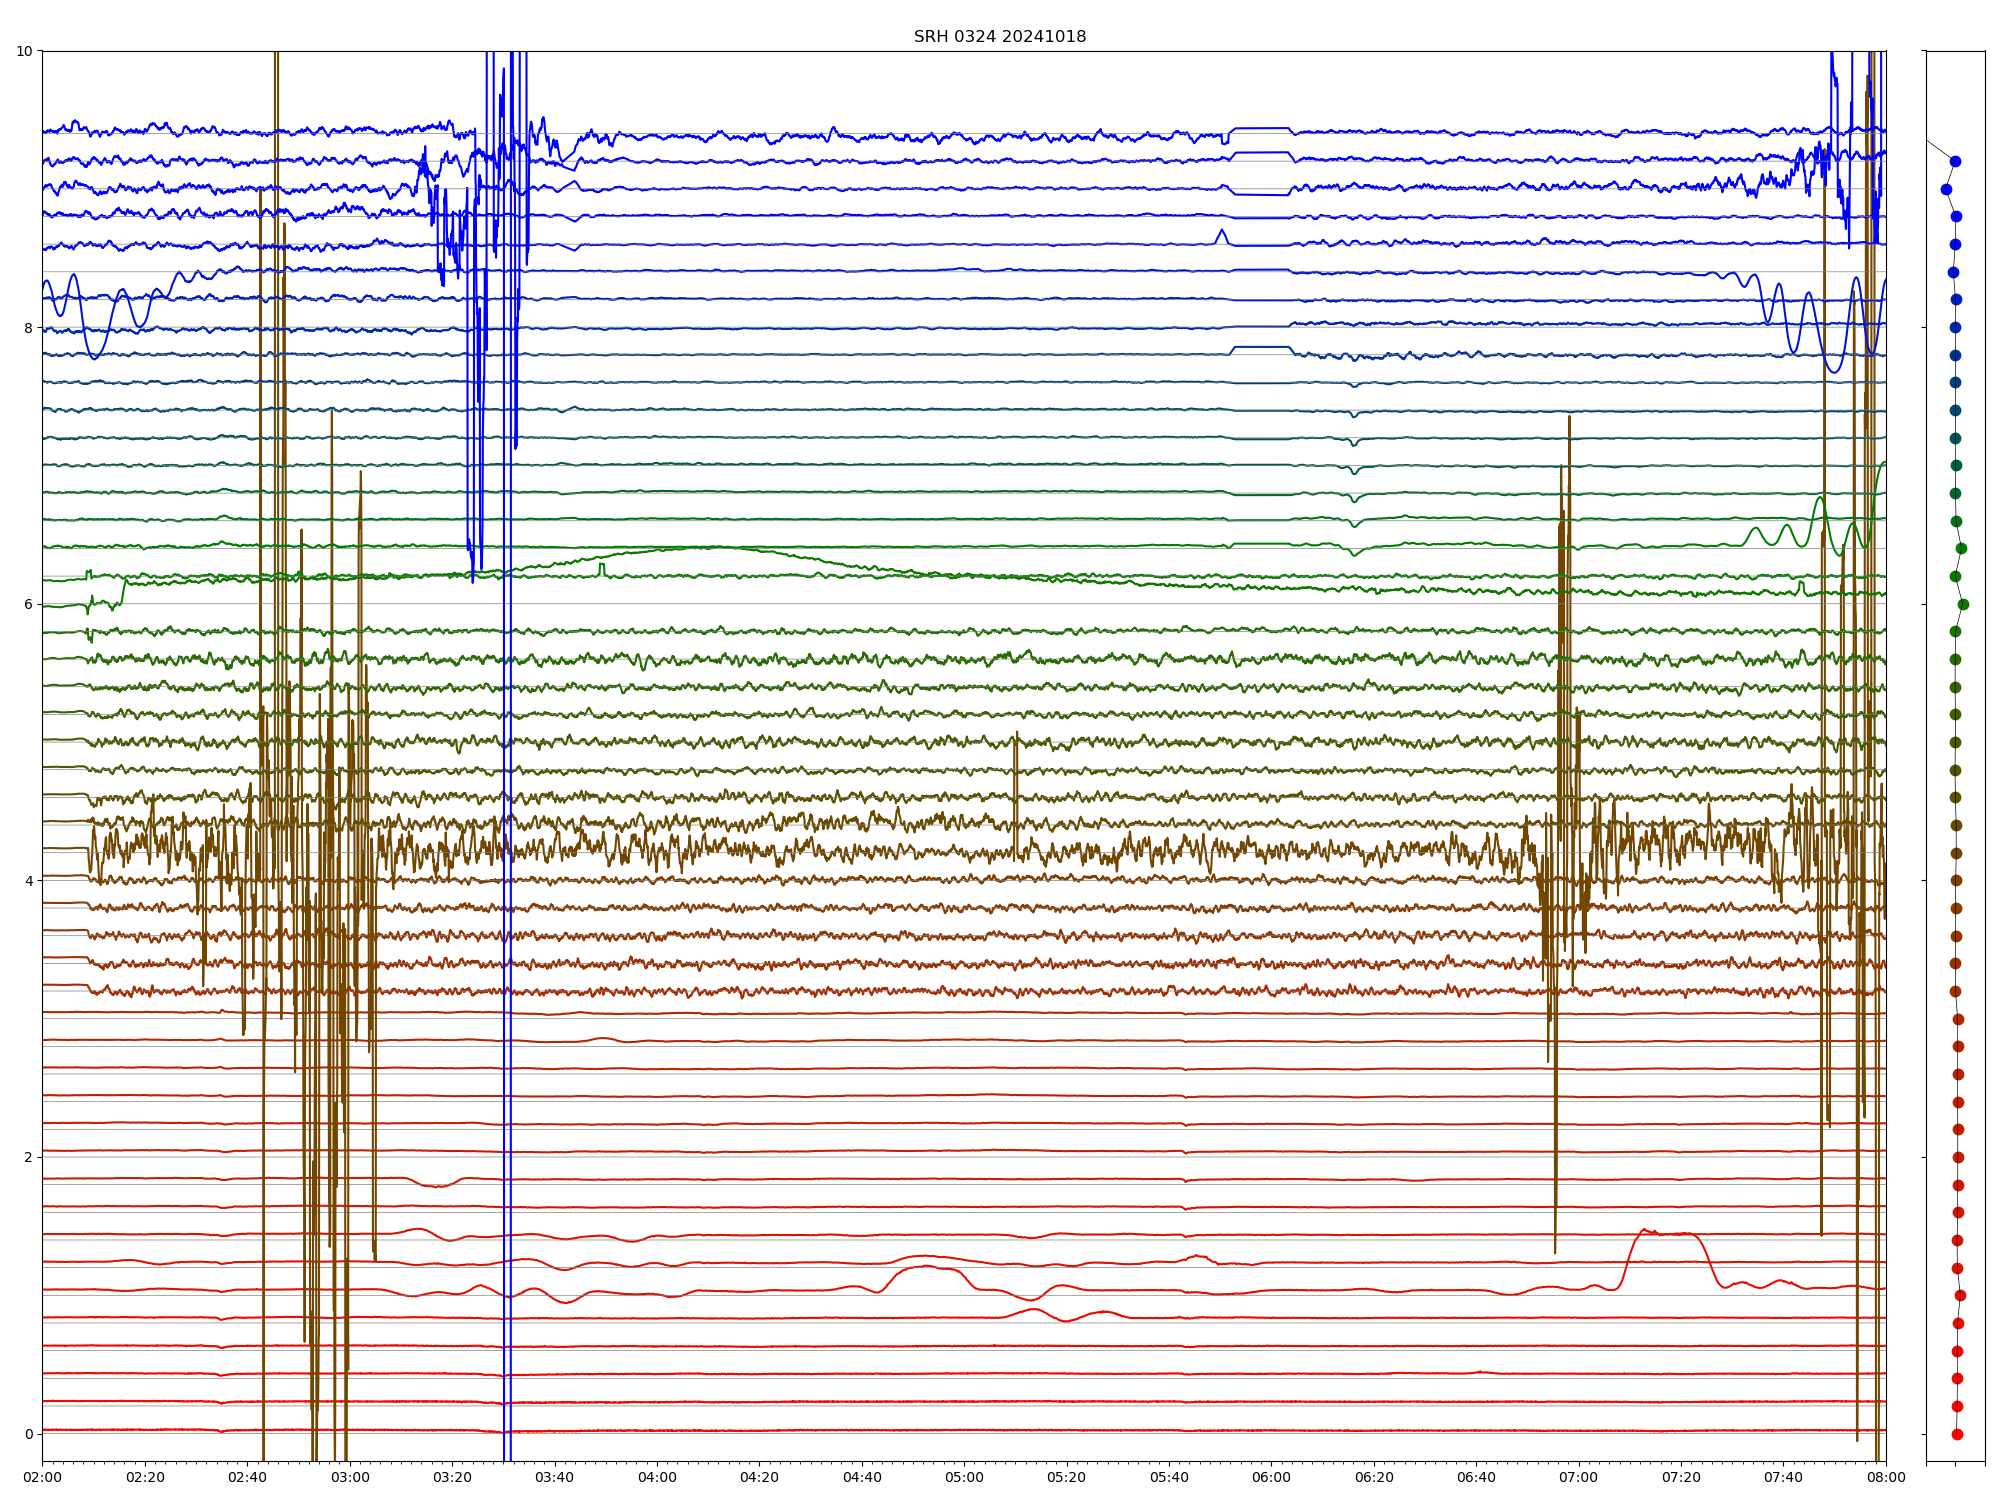Click the y-axis tick label 6
The height and width of the screenshot is (1500, 2000).
28,604
